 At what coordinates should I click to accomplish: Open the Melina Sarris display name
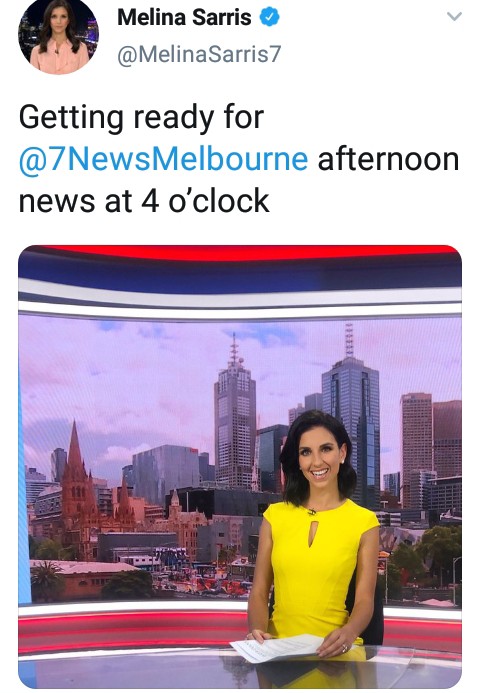(x=184, y=17)
